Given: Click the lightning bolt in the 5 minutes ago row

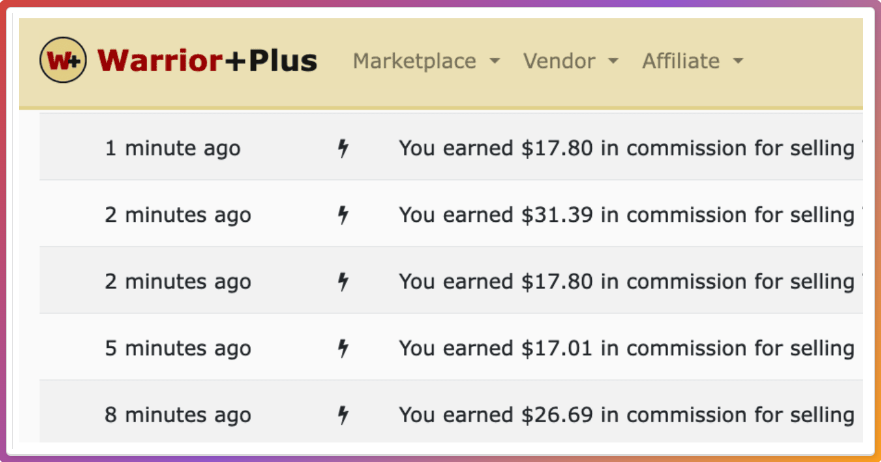Looking at the screenshot, I should 343,348.
